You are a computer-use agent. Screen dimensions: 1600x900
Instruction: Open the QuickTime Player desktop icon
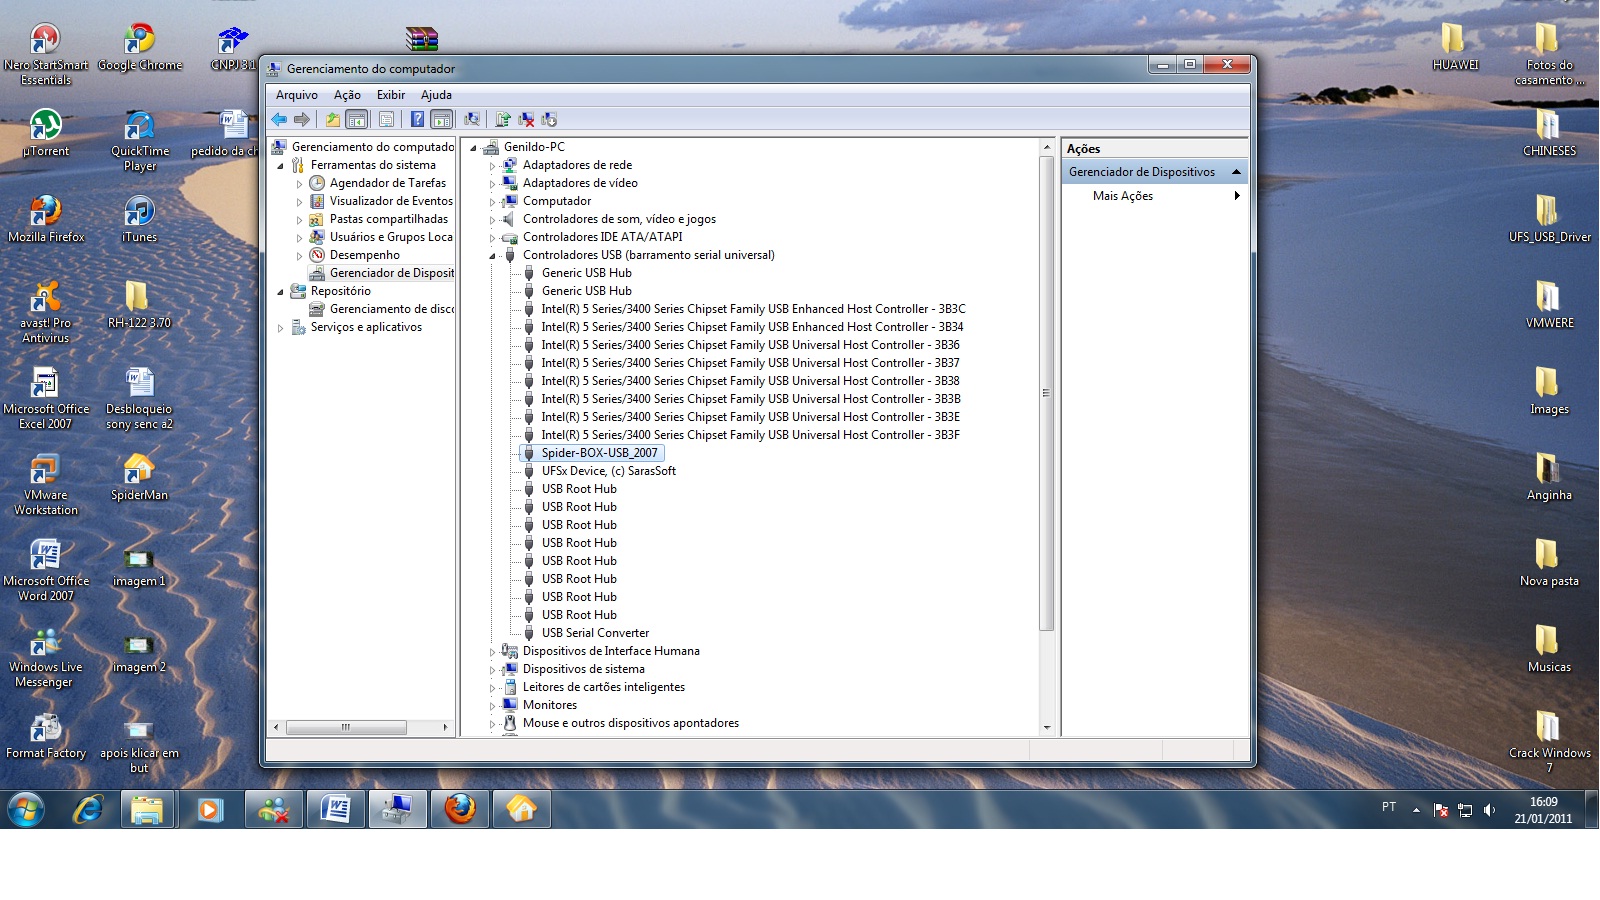140,140
